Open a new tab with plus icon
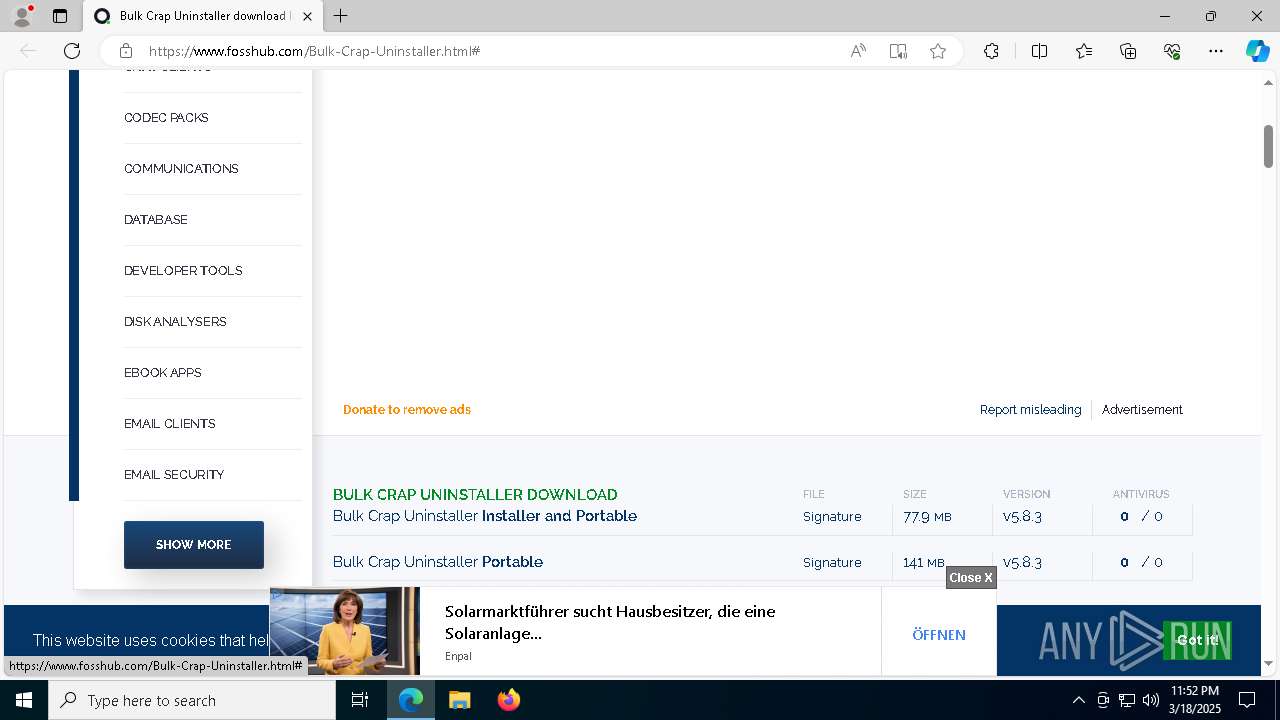 pyautogui.click(x=341, y=16)
